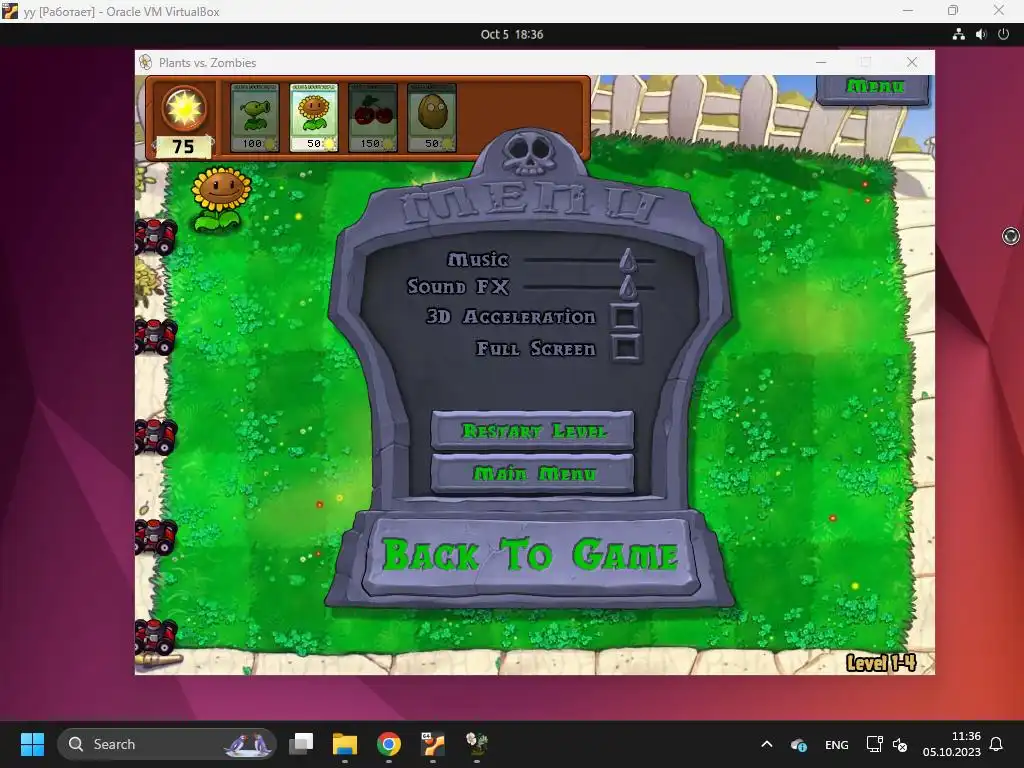This screenshot has height=768, width=1024.
Task: Click the top row lawn mower
Action: (x=155, y=235)
